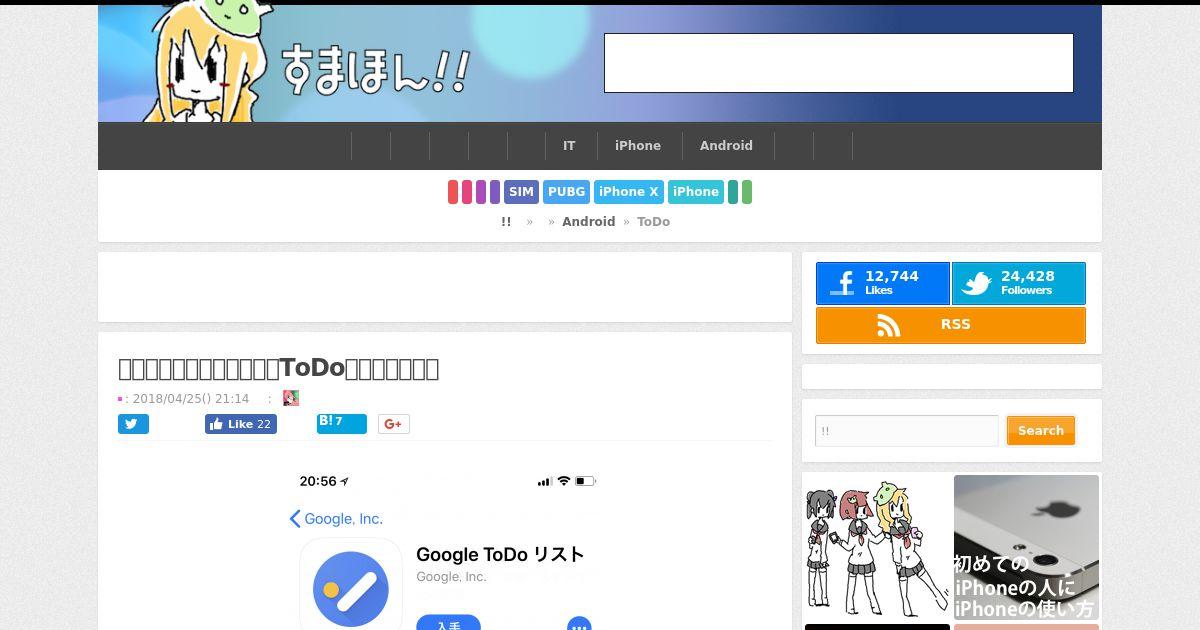Open the 初めてのiPhone usage guide thumbnail
Image resolution: width=1200 pixels, height=630 pixels.
tap(1026, 547)
